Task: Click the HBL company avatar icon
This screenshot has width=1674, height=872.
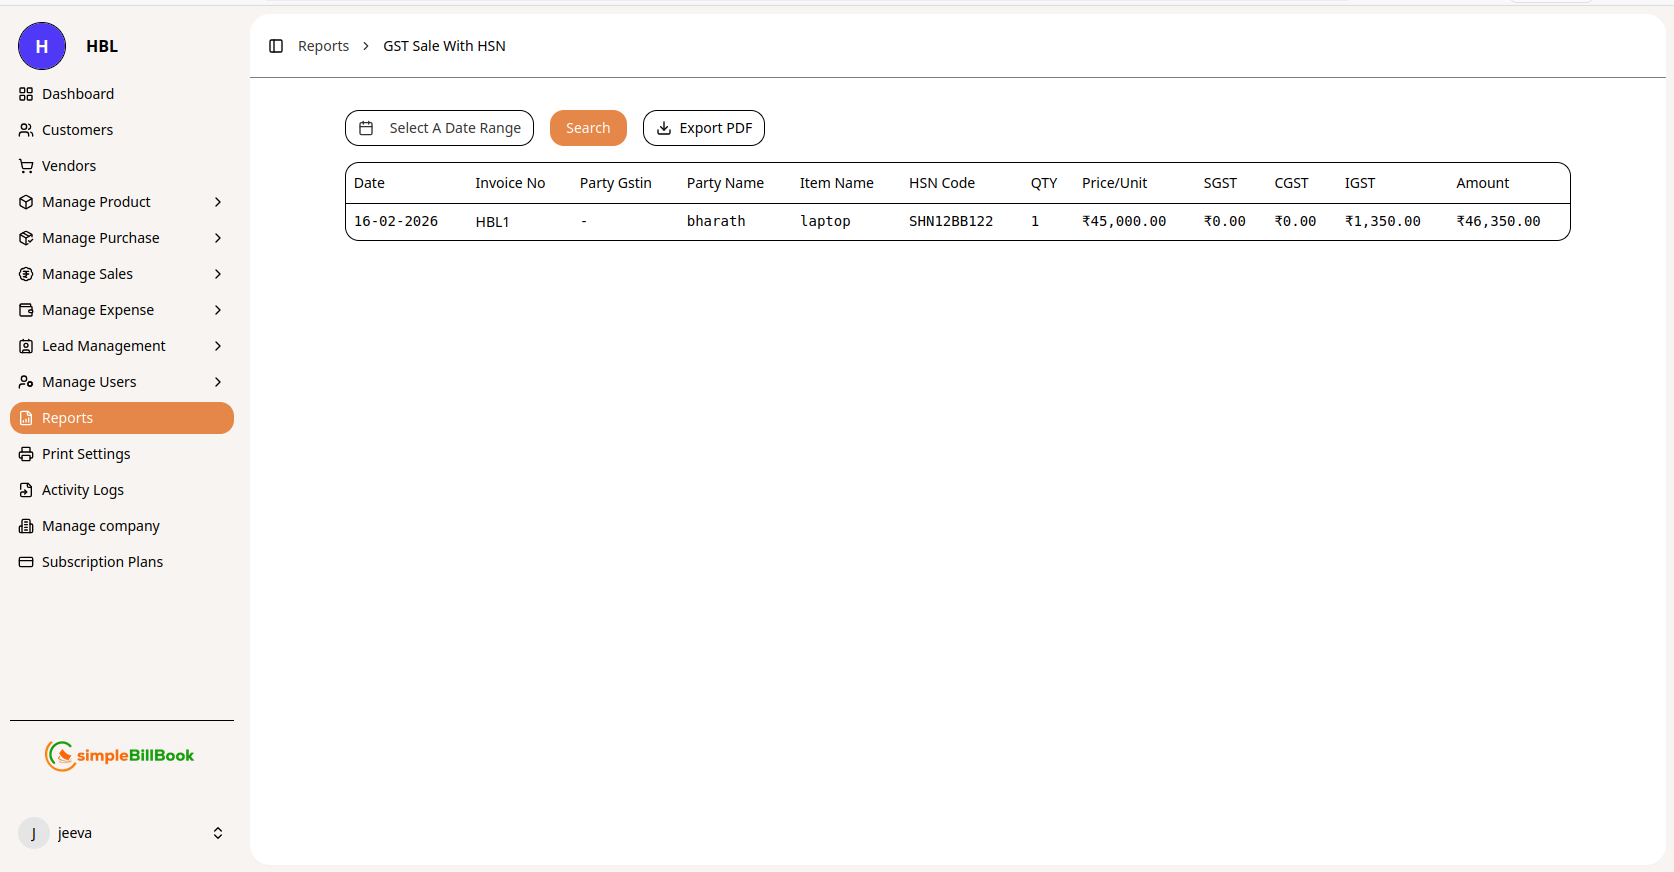Action: pyautogui.click(x=42, y=46)
